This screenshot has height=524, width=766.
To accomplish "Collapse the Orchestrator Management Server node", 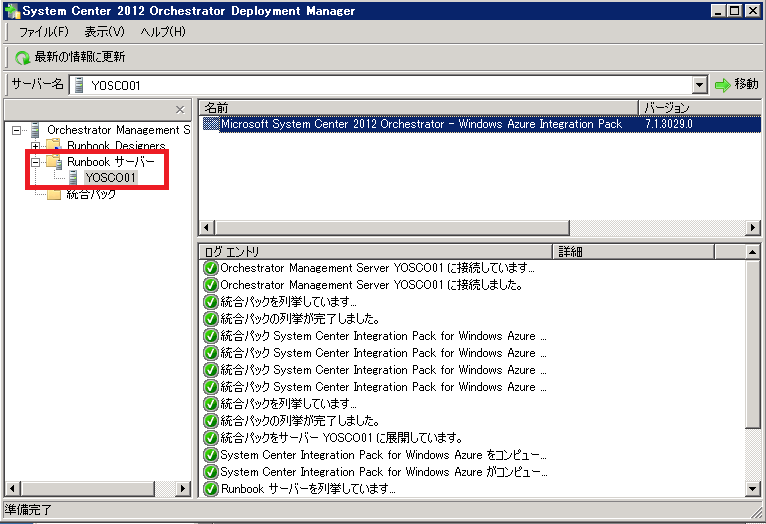I will (17, 130).
